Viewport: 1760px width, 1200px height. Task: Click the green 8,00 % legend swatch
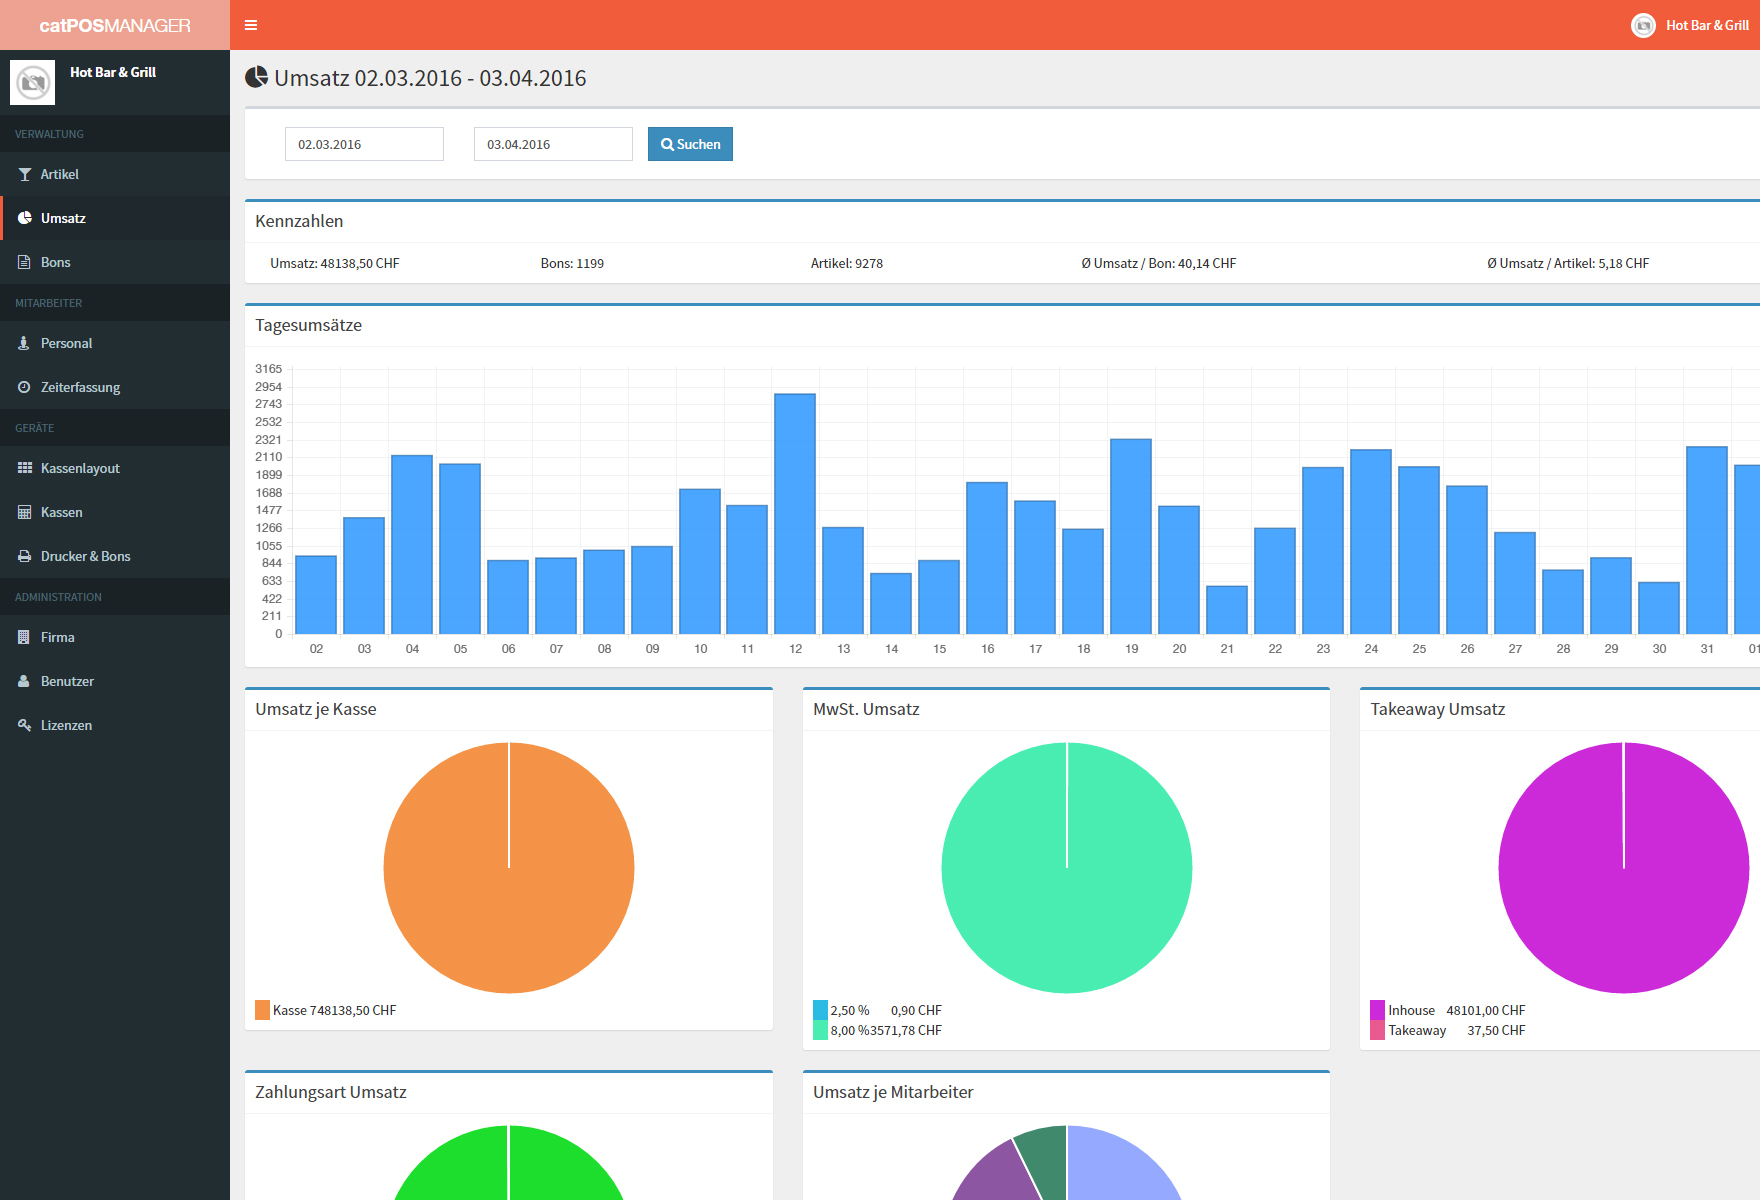click(x=820, y=1030)
